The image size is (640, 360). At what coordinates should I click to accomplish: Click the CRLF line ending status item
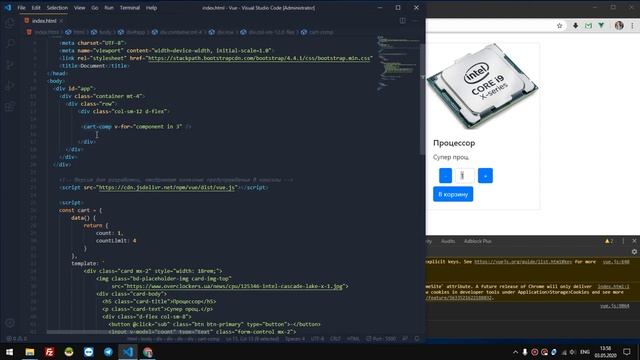coord(335,339)
